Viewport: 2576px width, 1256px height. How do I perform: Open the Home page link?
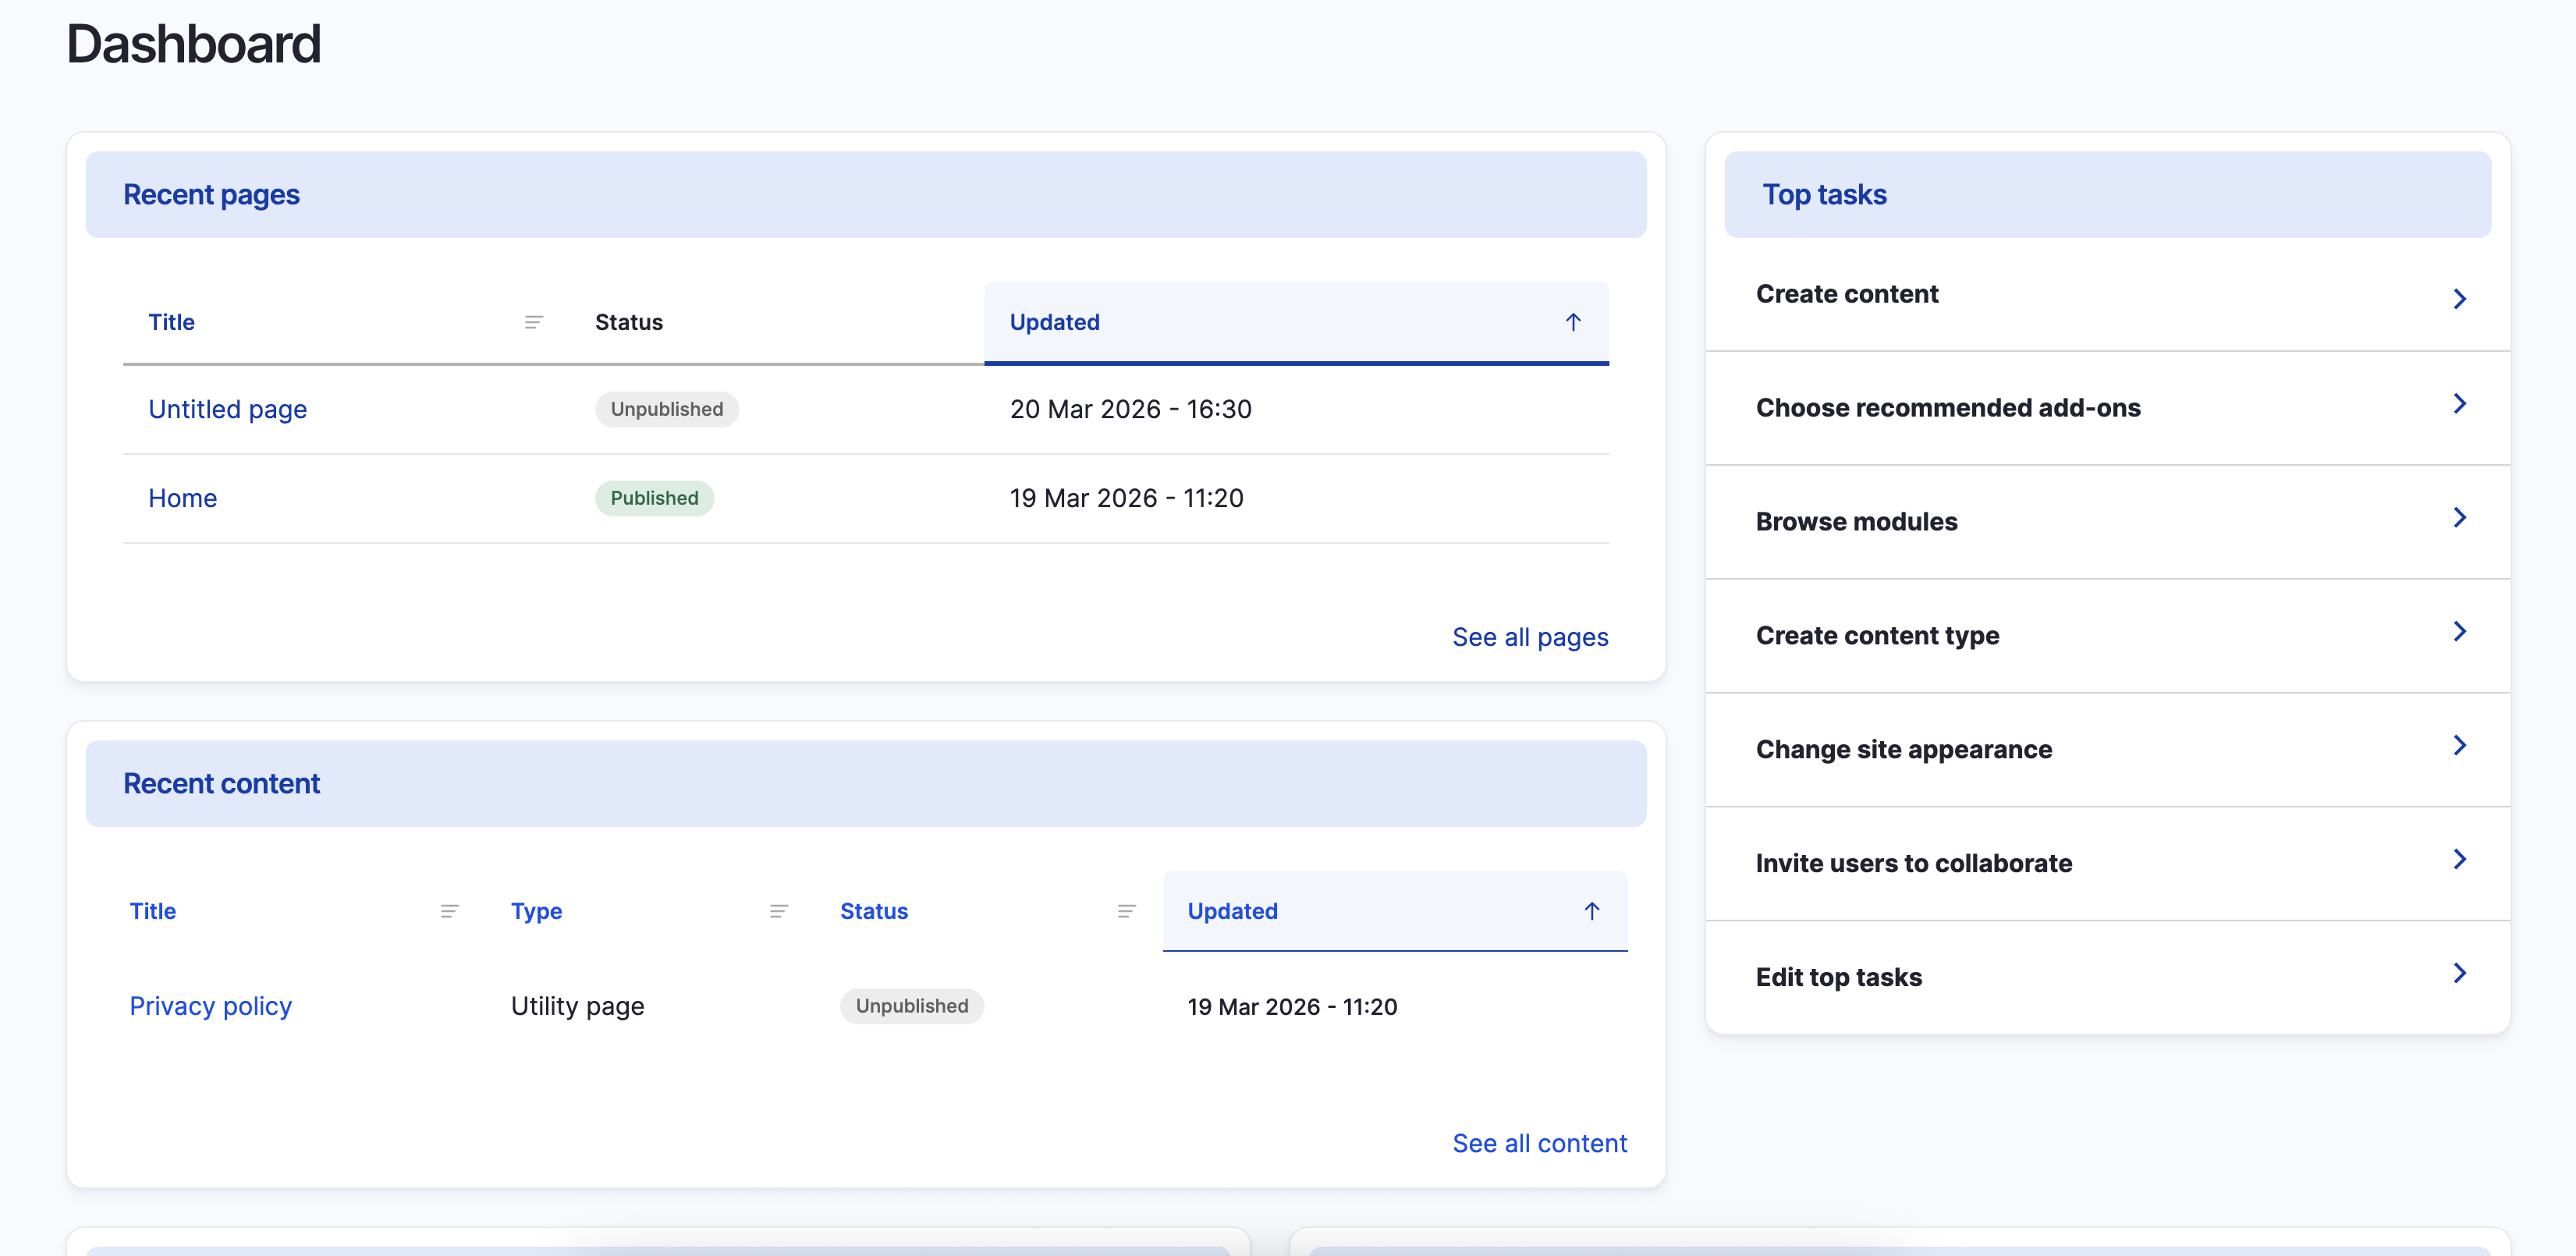pos(182,498)
